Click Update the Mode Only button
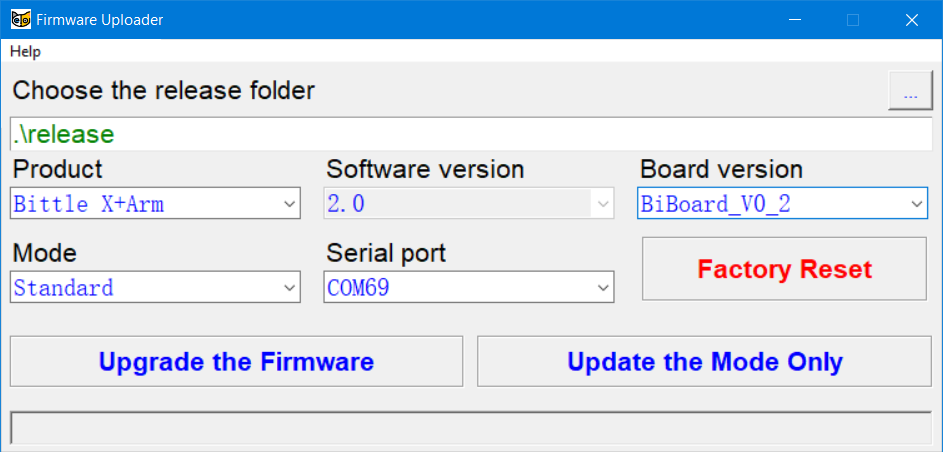The height and width of the screenshot is (452, 943). click(705, 361)
